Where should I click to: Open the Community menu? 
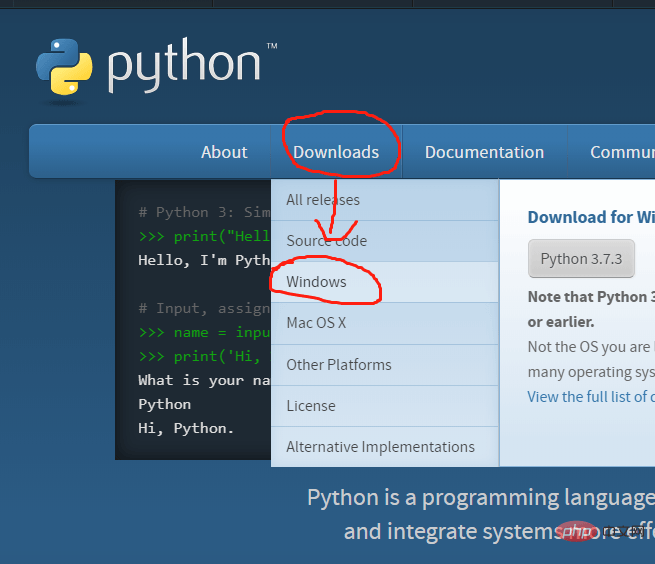(x=622, y=152)
